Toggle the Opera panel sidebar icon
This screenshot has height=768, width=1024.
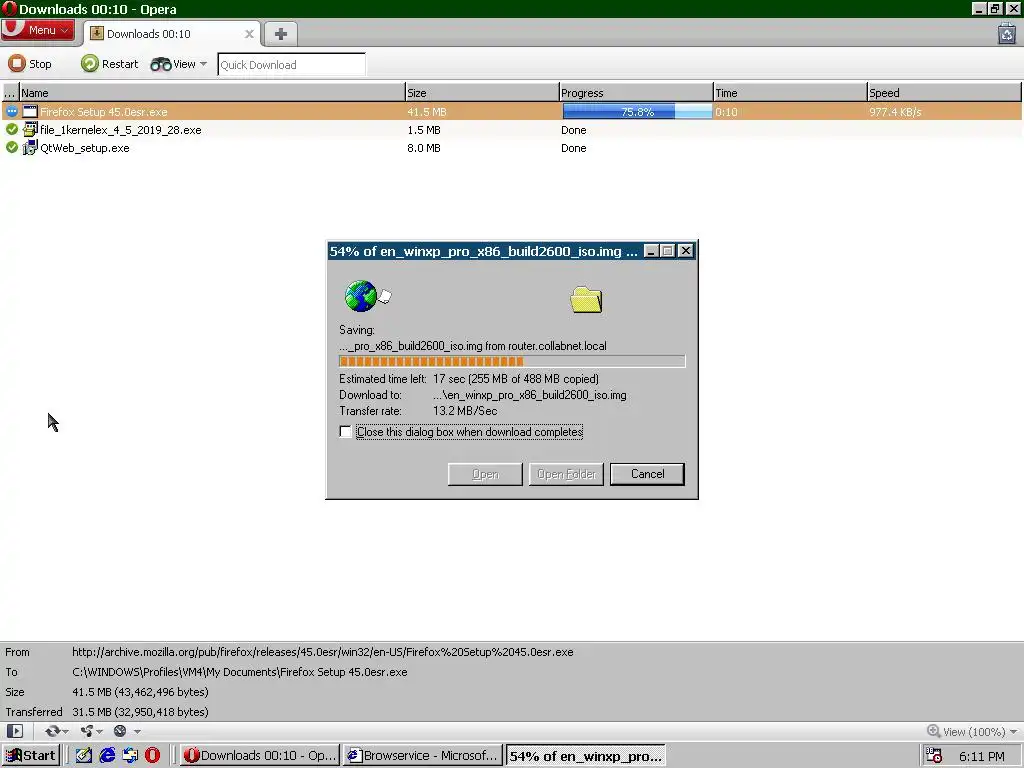click(x=14, y=731)
